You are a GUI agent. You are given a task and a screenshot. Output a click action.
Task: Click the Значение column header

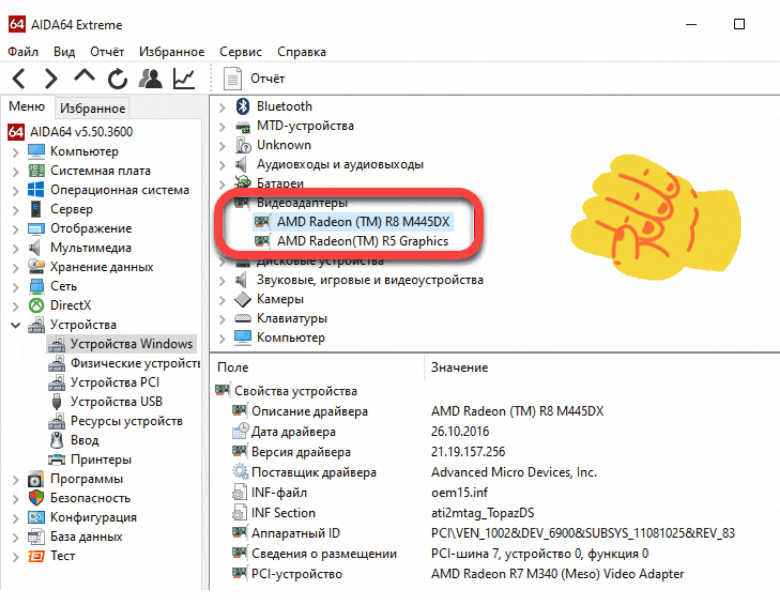click(x=459, y=367)
